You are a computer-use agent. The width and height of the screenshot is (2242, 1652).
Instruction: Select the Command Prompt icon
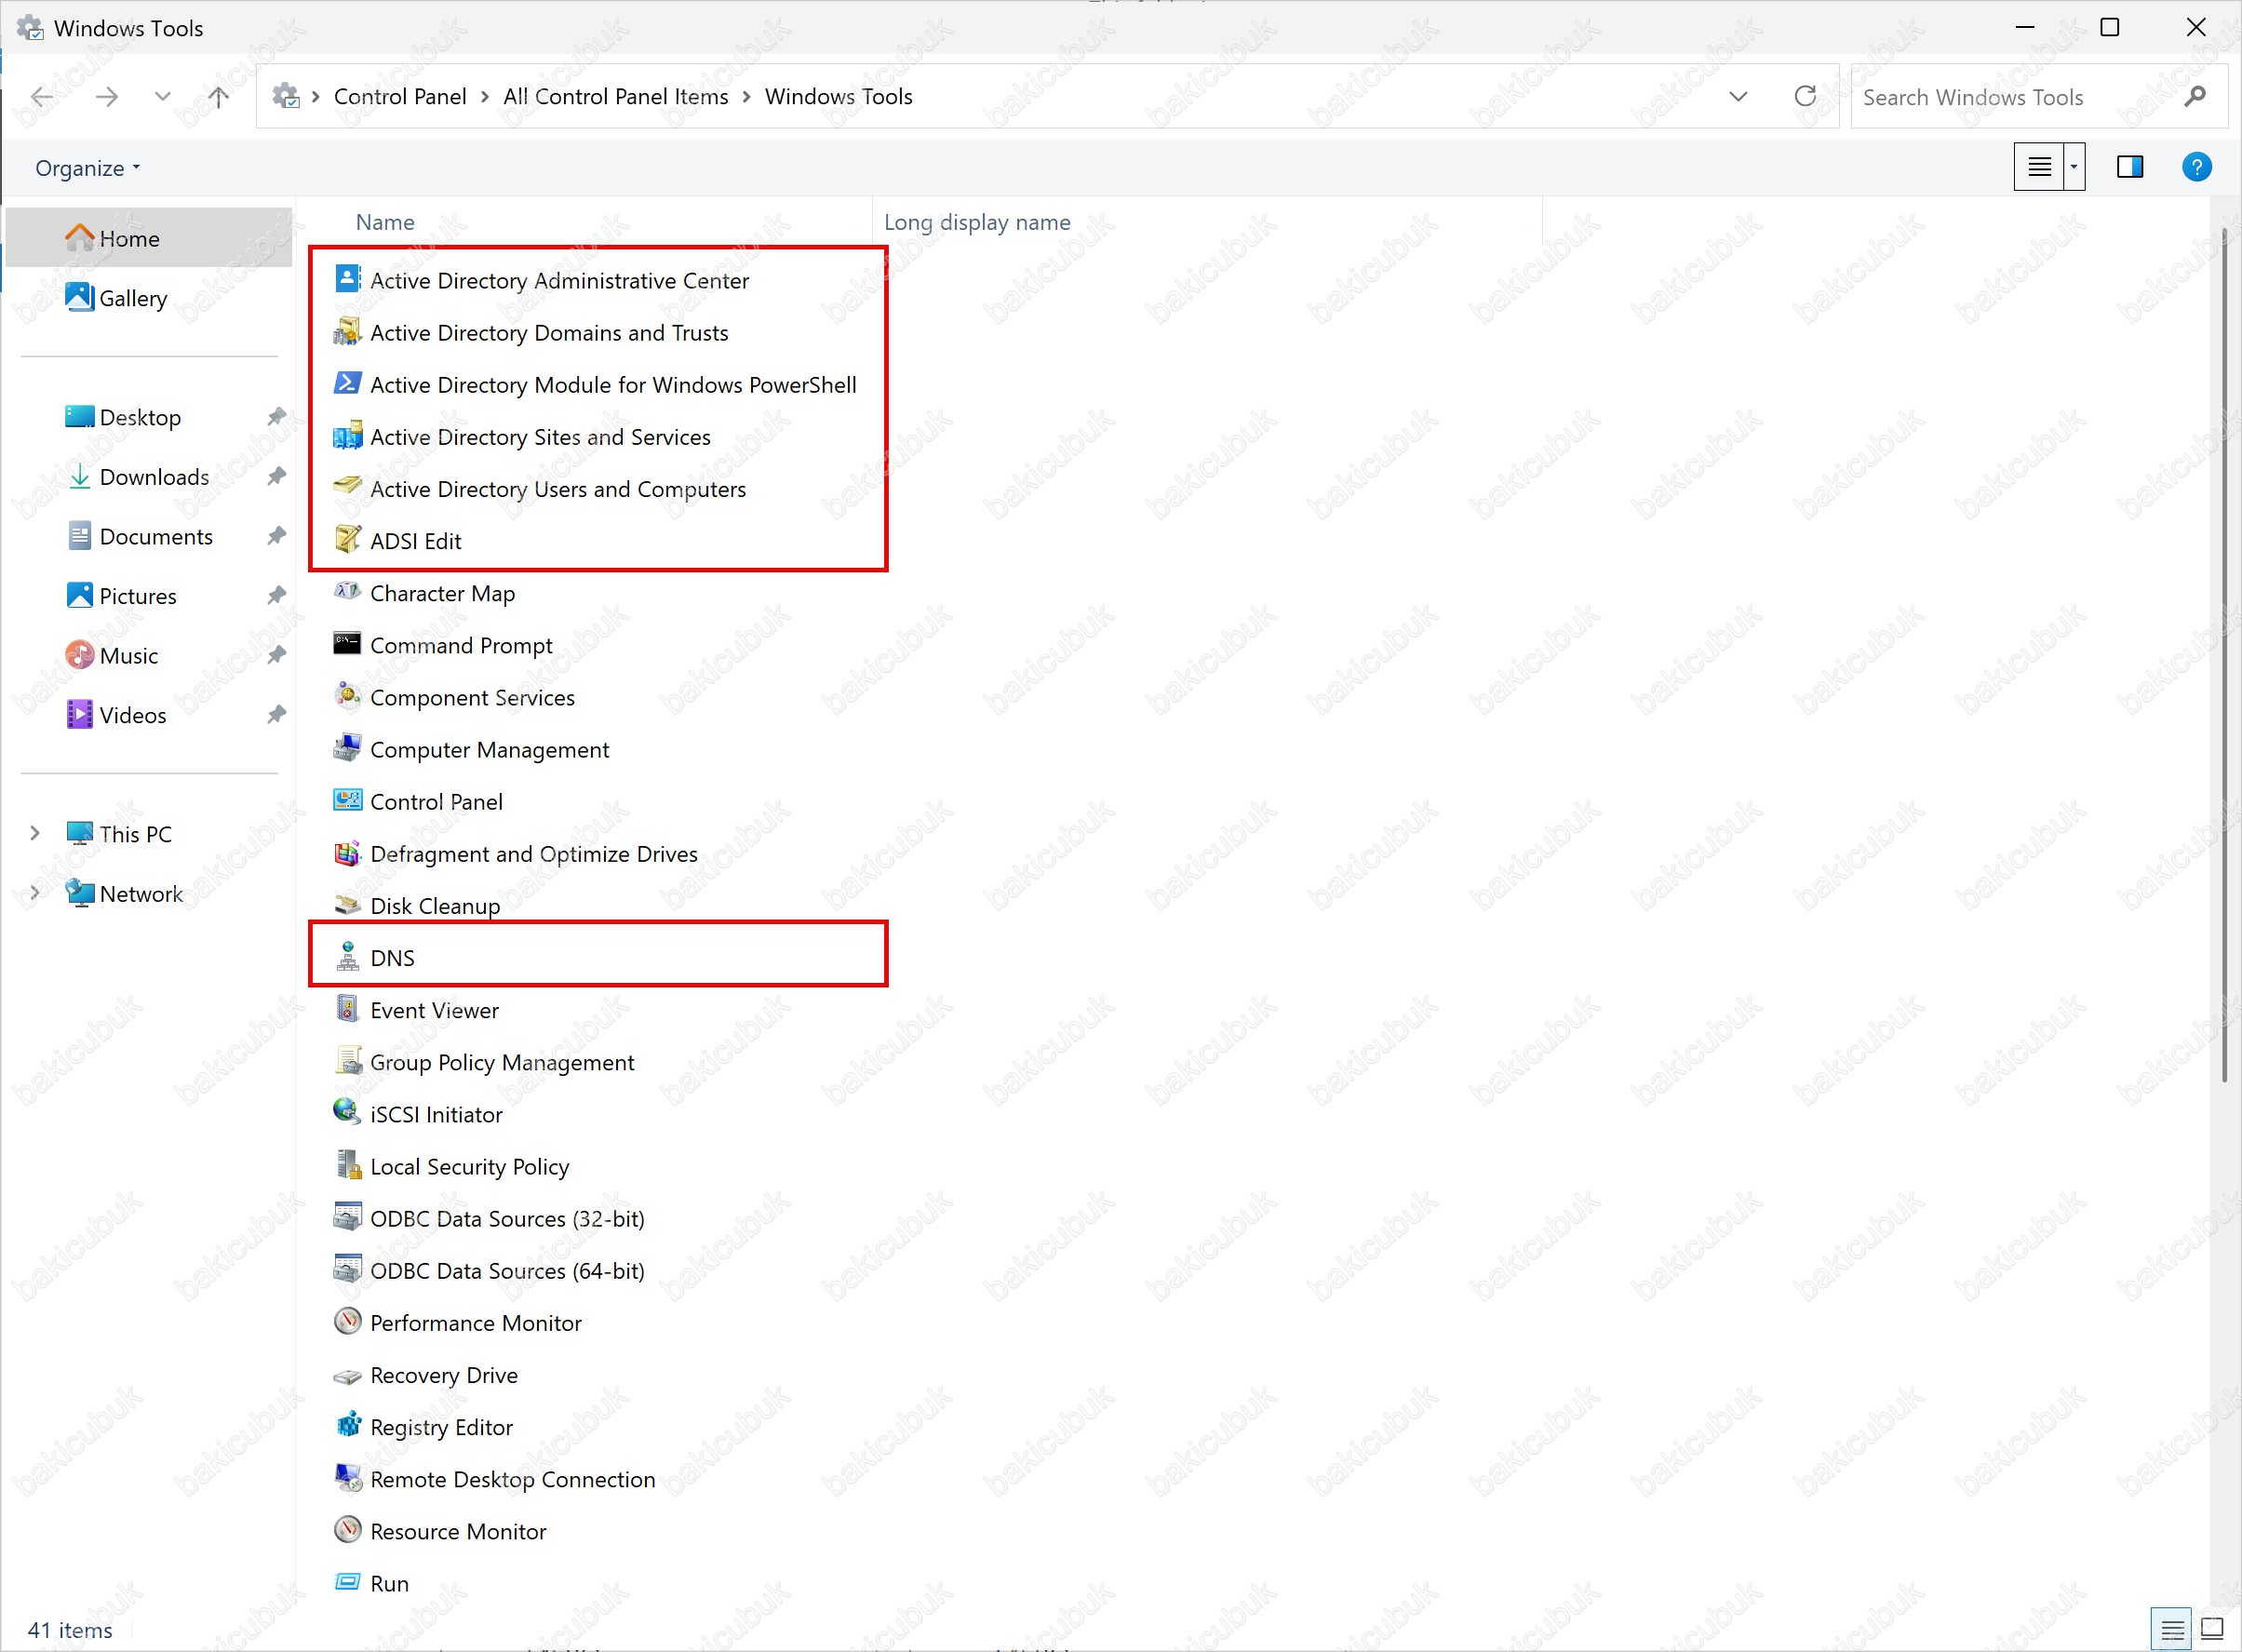pos(347,643)
